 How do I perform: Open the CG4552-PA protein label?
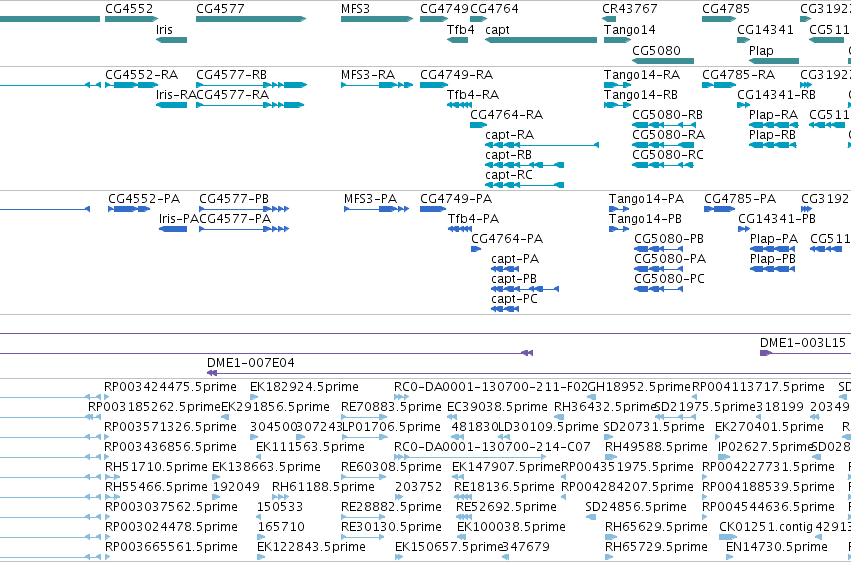(x=144, y=199)
